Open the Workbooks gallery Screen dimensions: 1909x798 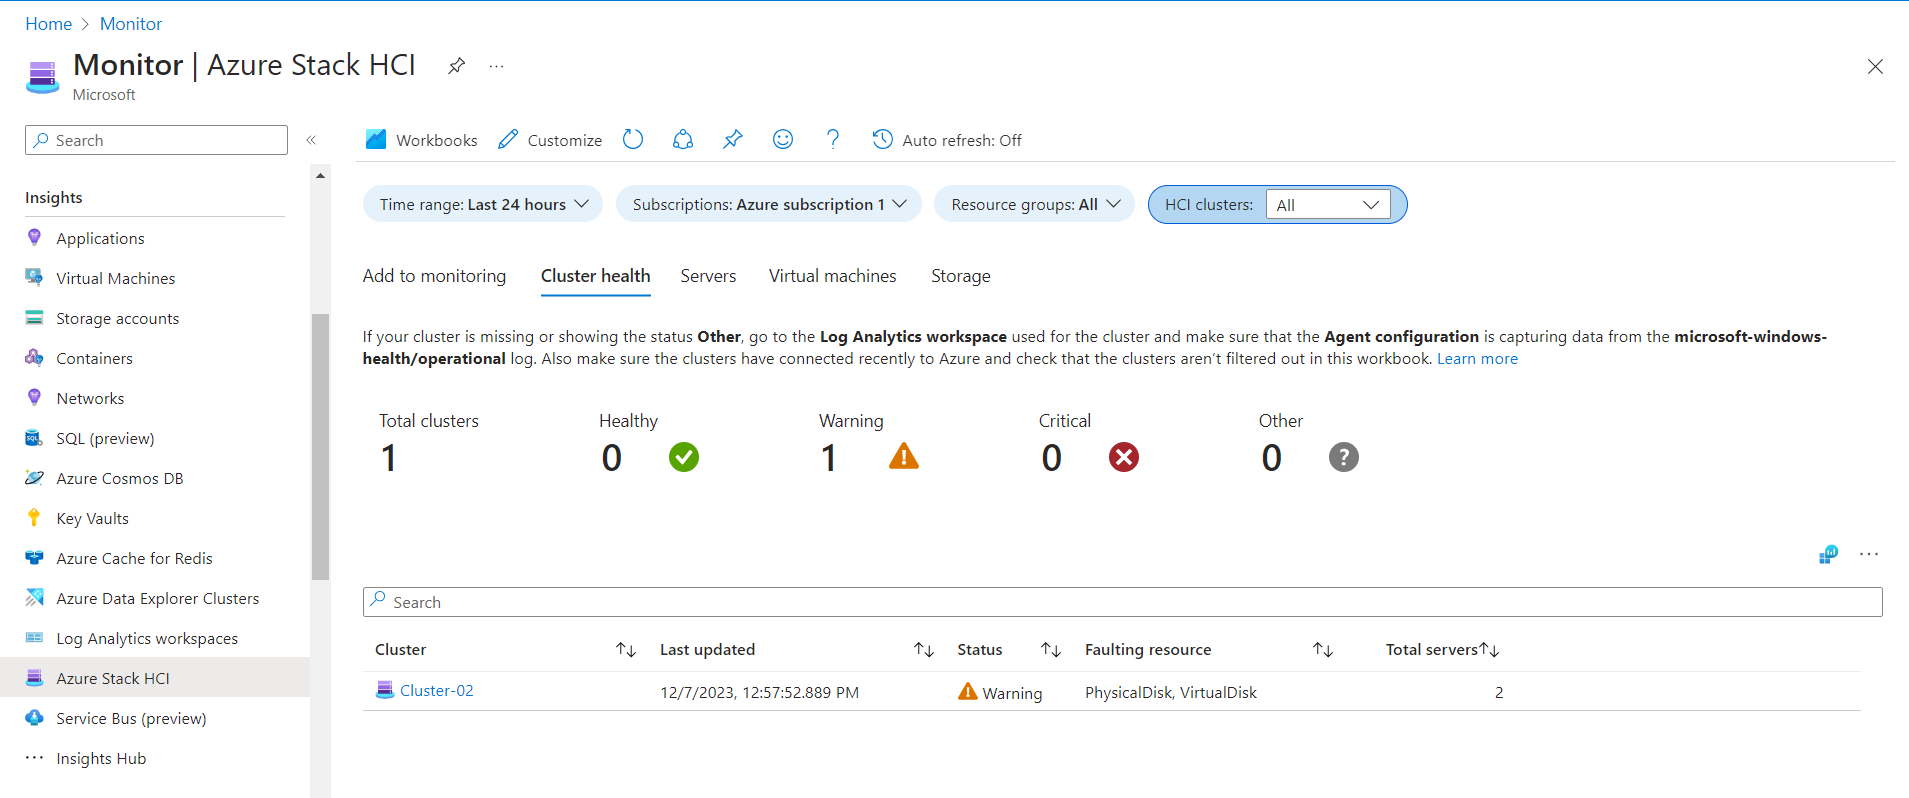click(x=421, y=140)
